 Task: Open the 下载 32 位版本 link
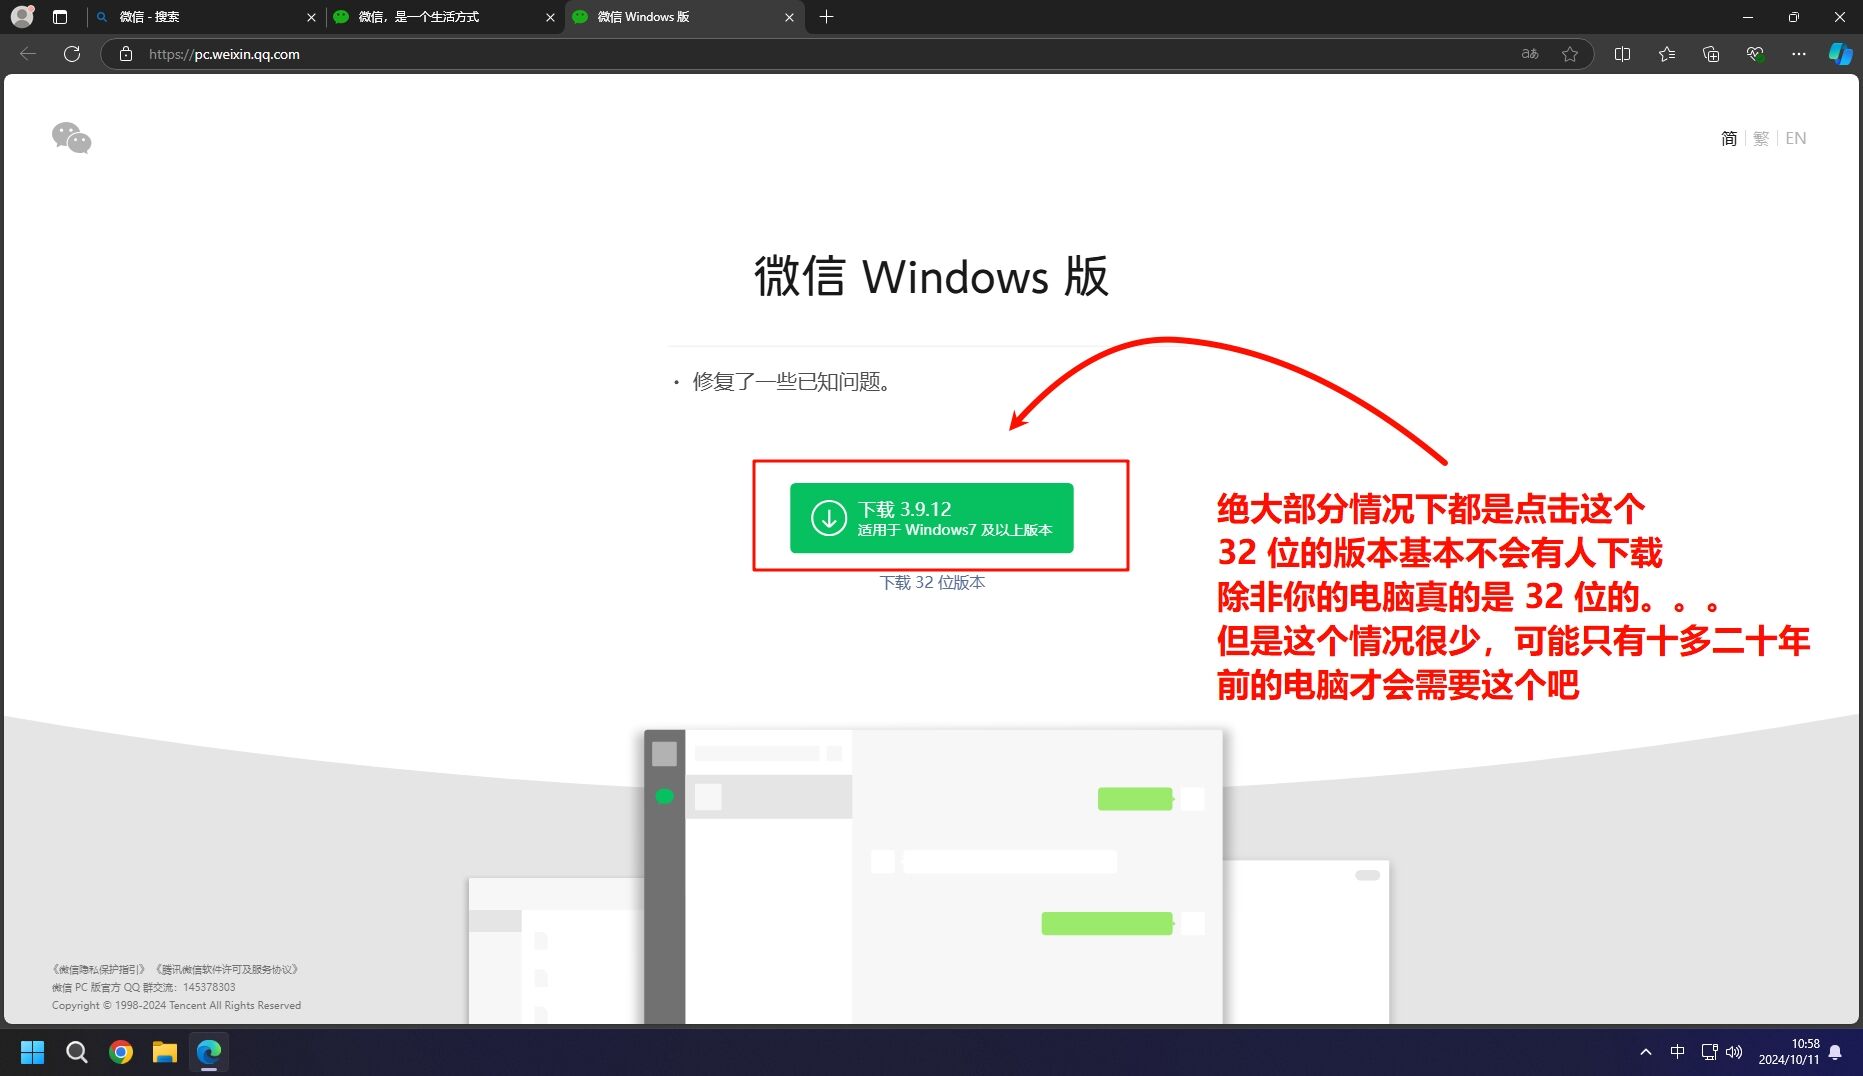point(932,583)
